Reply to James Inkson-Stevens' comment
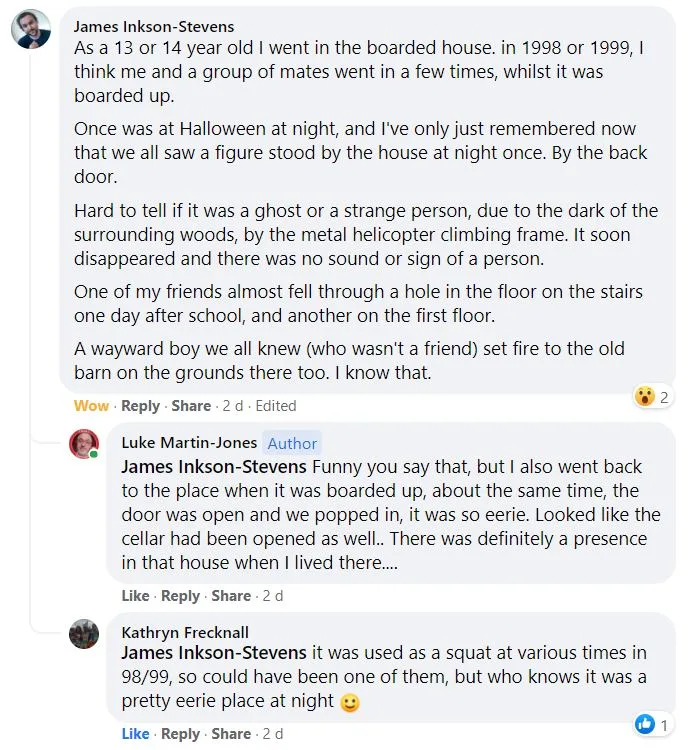The image size is (695, 750). tap(140, 406)
